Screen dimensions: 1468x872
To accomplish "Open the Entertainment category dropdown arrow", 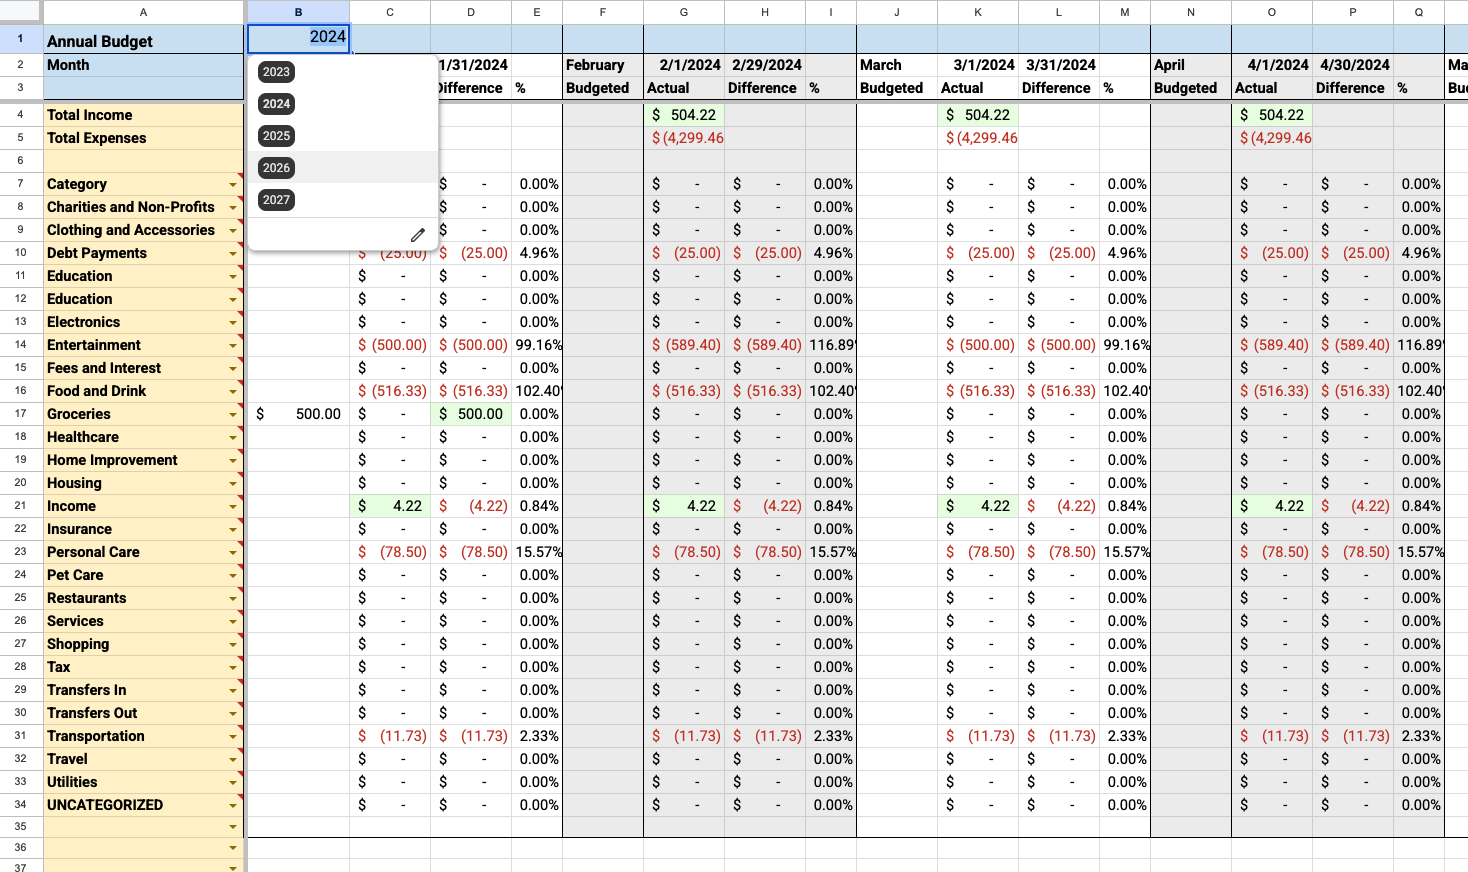I will pos(231,344).
